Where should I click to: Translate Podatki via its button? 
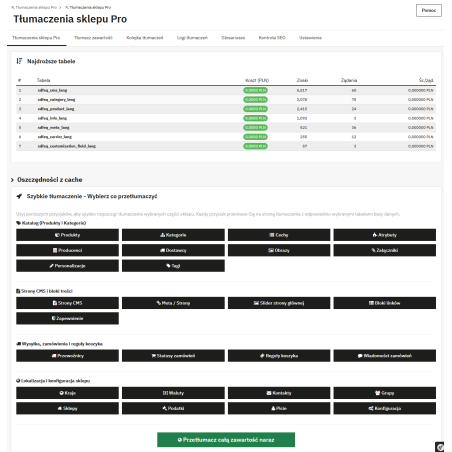pos(173,408)
